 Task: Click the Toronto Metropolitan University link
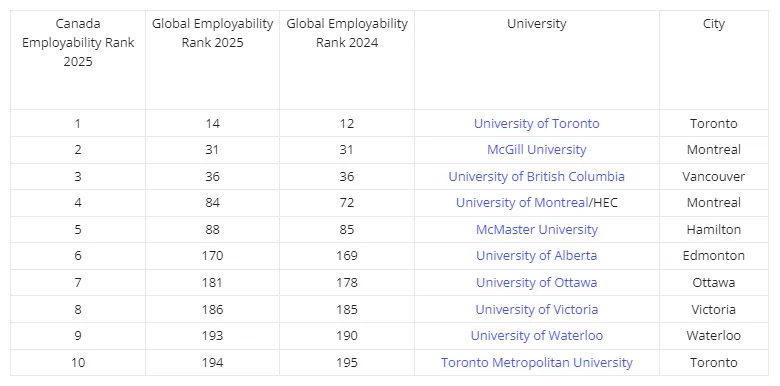pos(536,363)
